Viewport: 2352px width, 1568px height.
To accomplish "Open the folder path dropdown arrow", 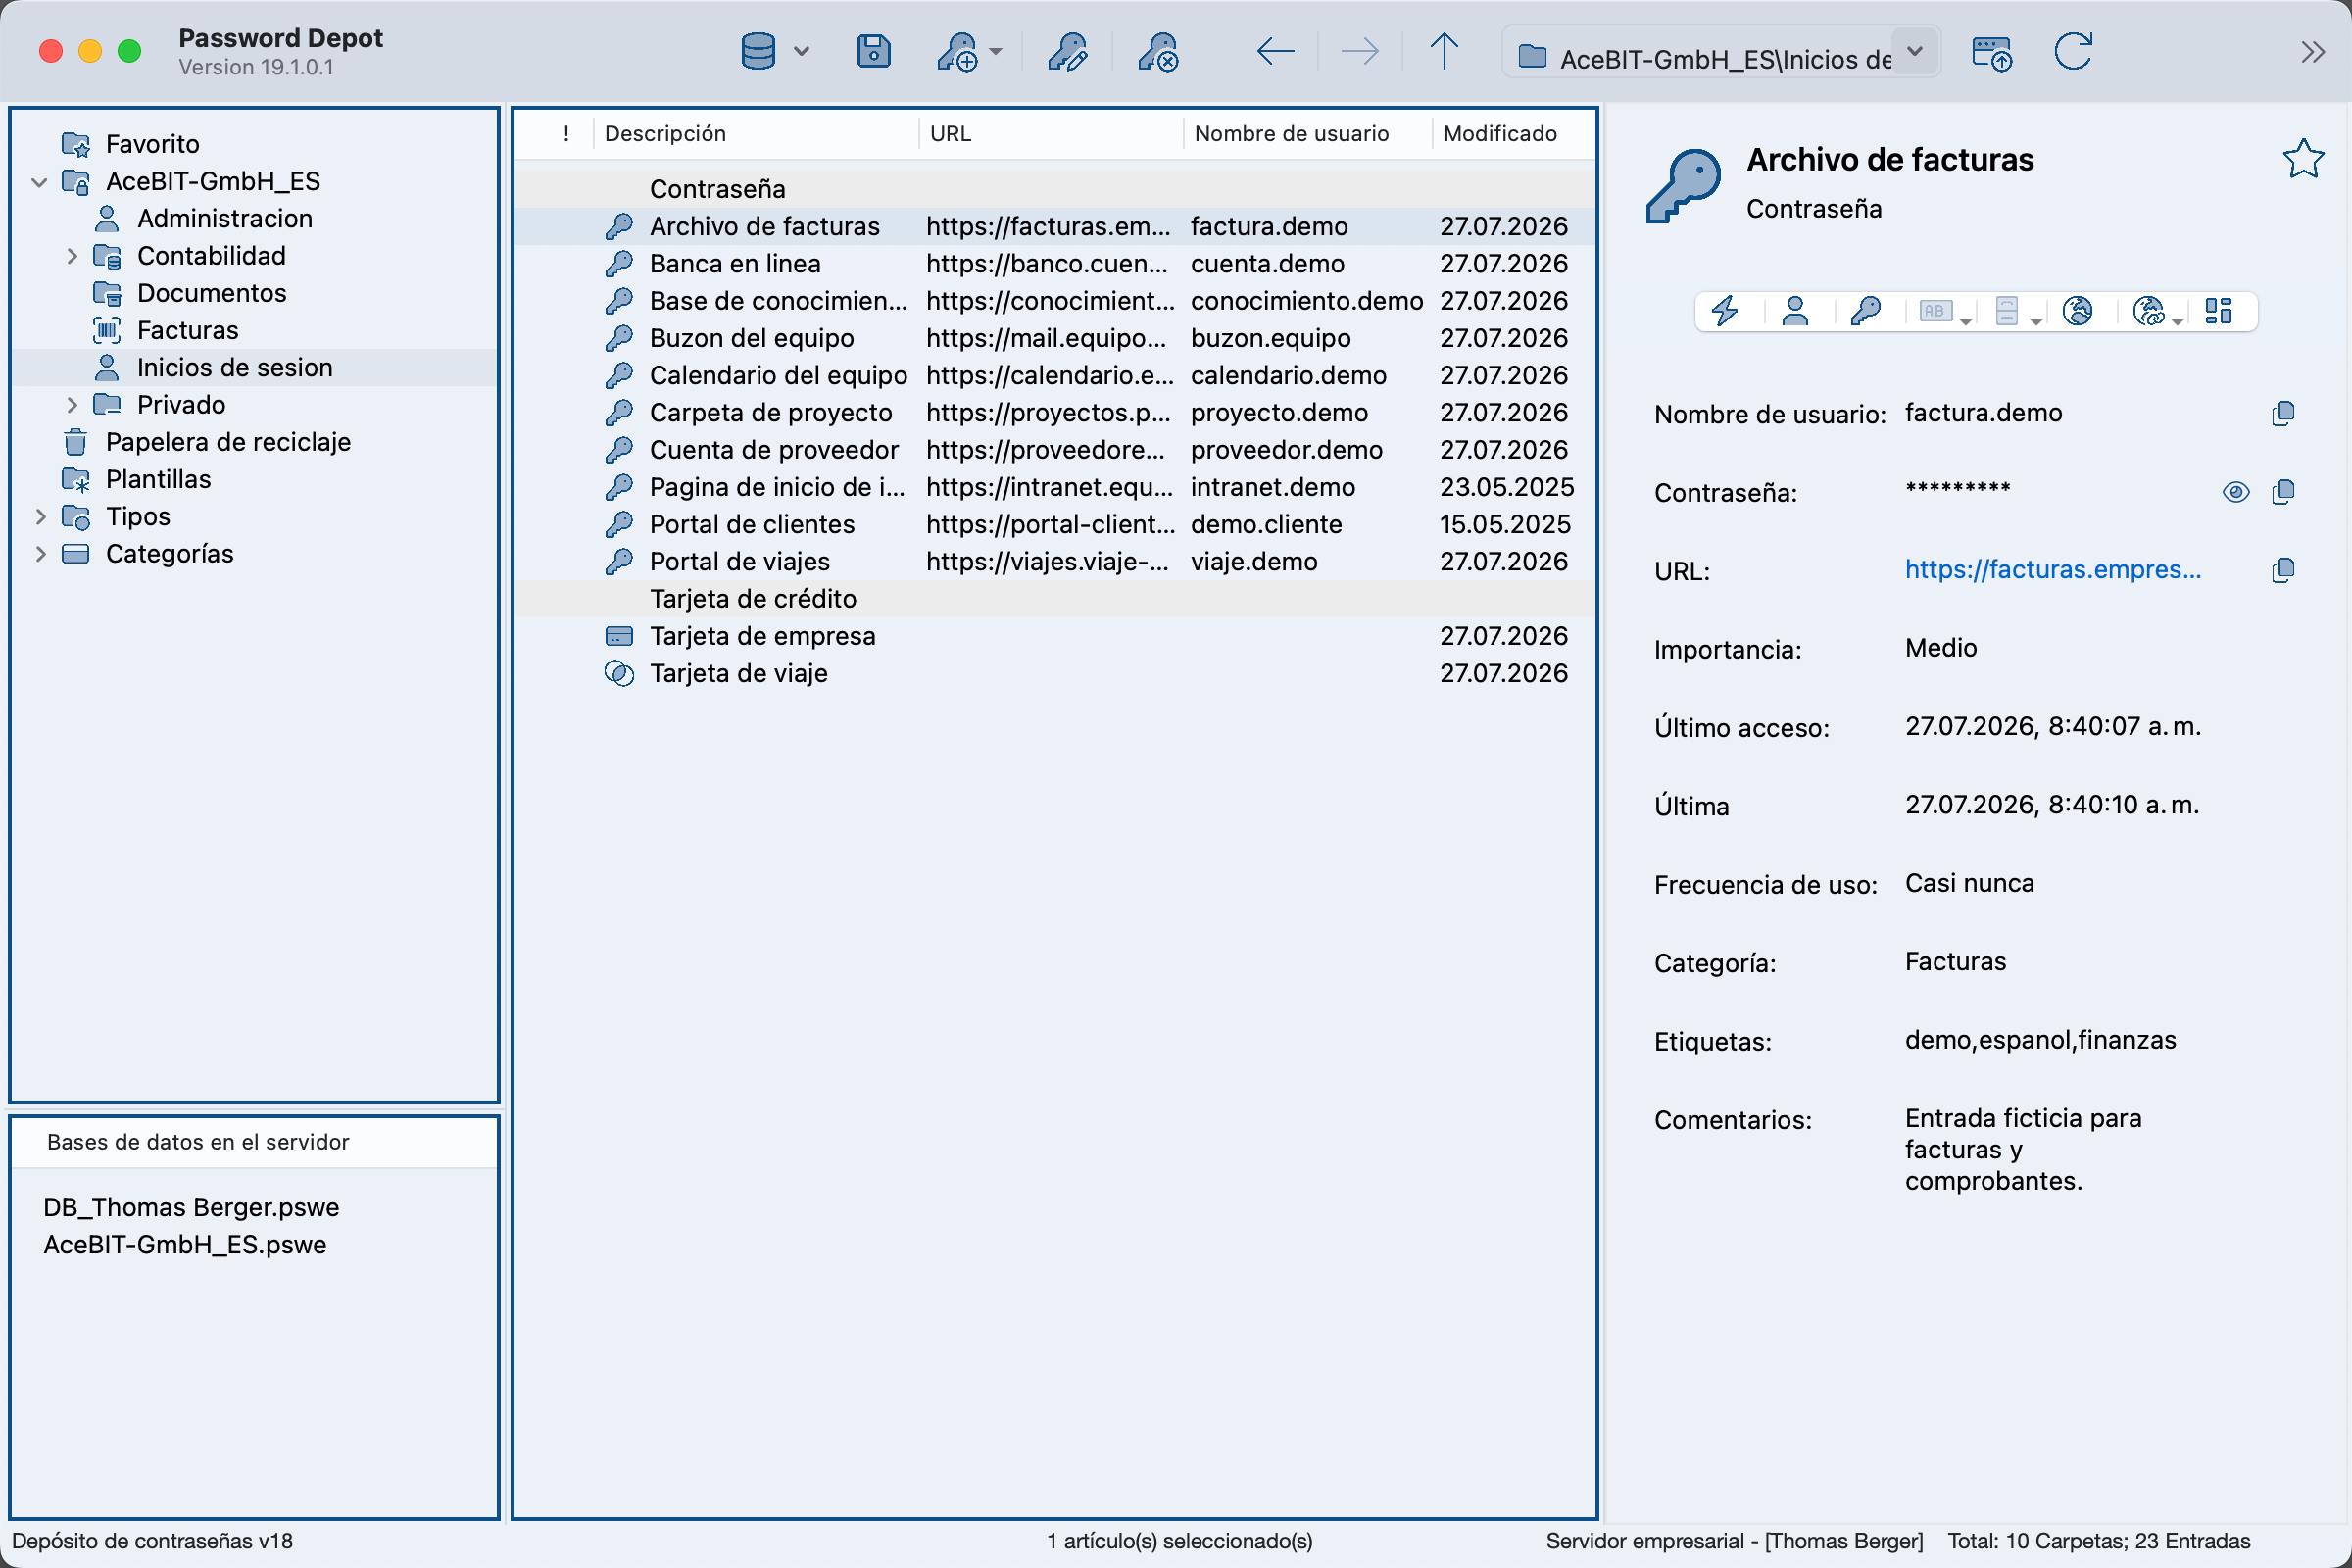I will click(x=1914, y=51).
